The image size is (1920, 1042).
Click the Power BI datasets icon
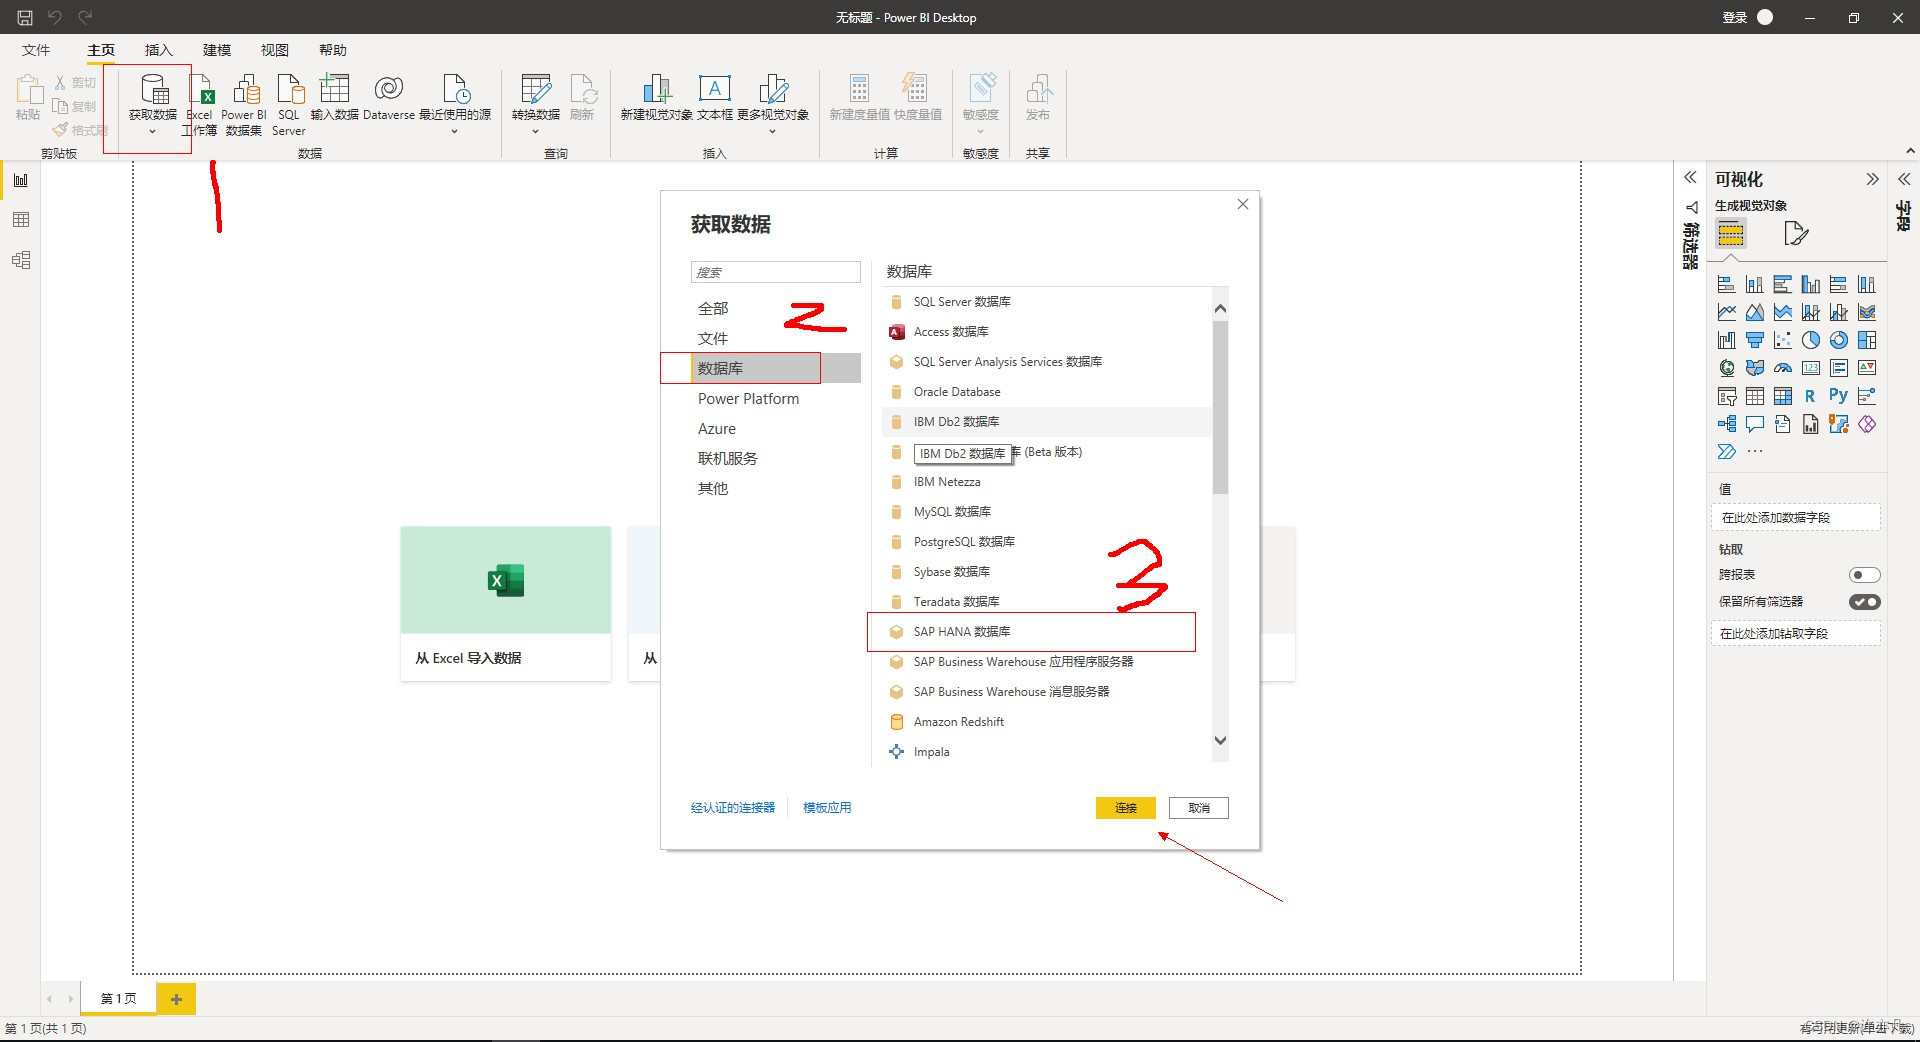(246, 89)
